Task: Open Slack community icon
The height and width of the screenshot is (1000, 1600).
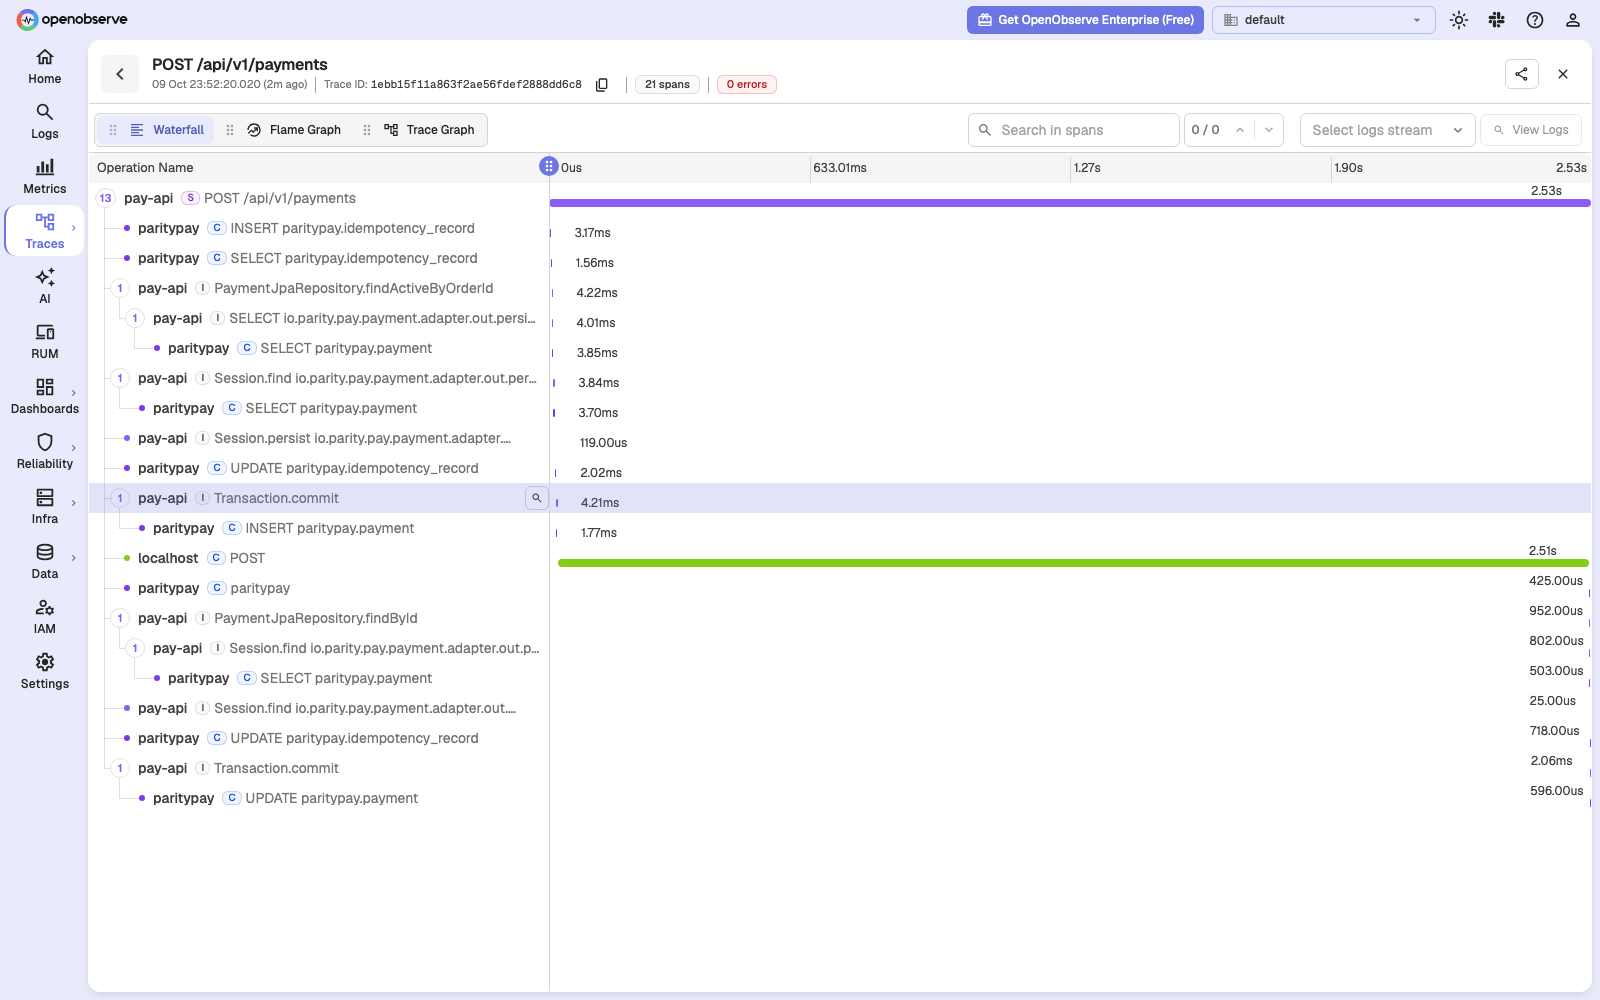Action: click(x=1497, y=20)
